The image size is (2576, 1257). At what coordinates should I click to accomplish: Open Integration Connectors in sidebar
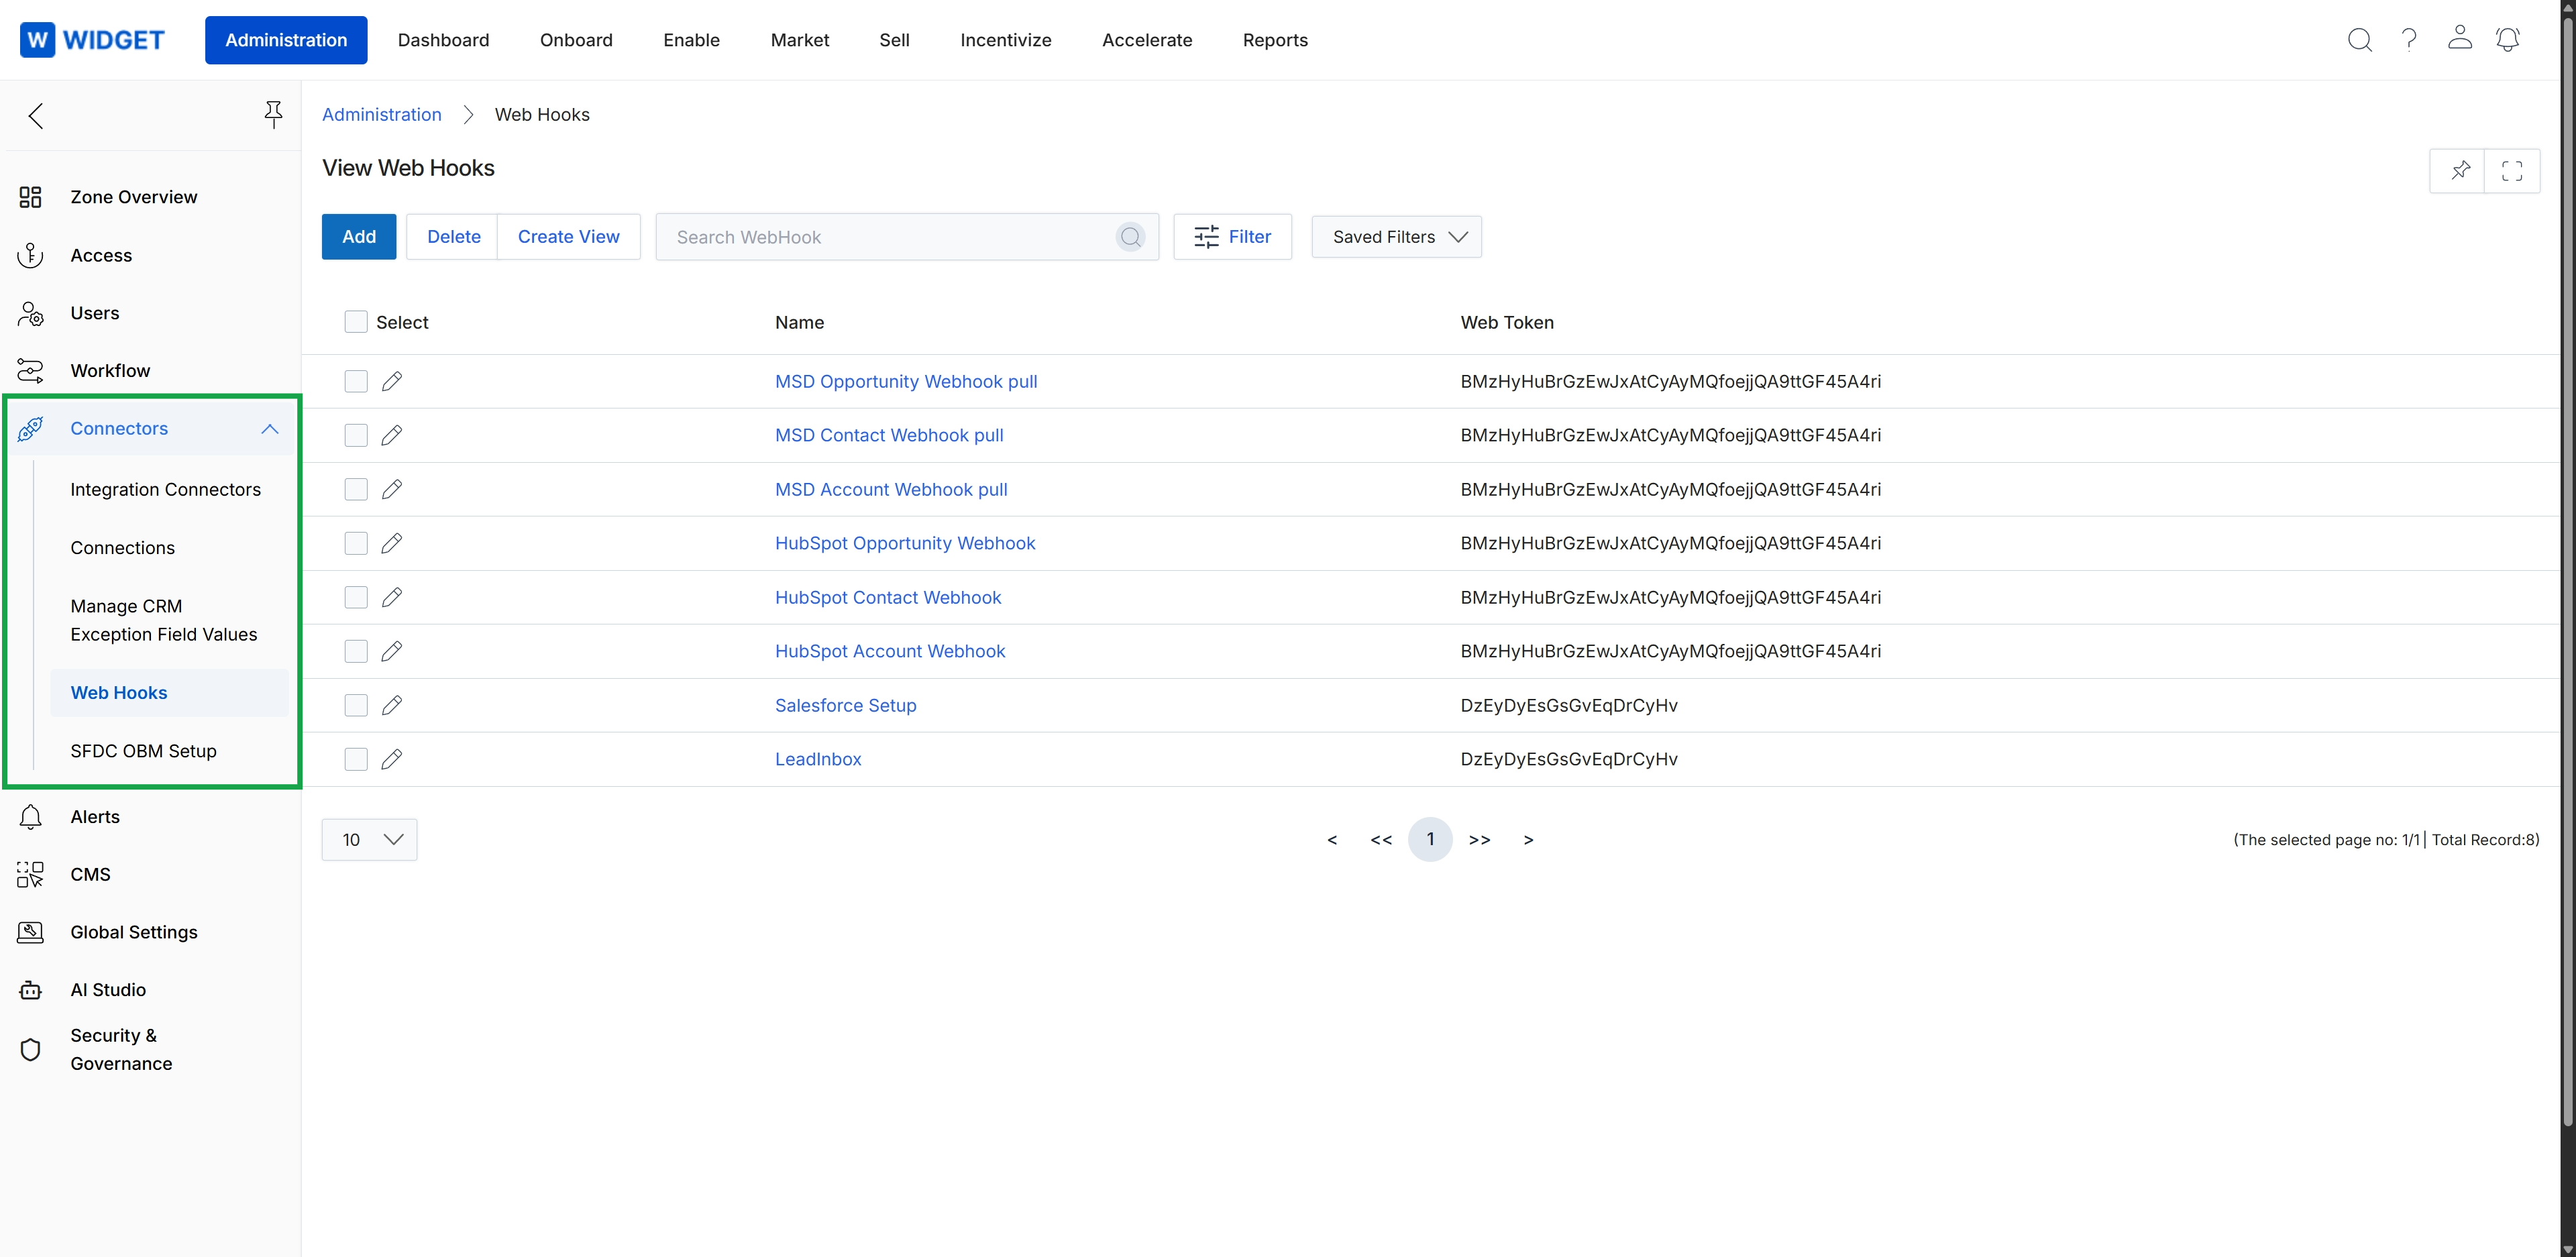165,490
